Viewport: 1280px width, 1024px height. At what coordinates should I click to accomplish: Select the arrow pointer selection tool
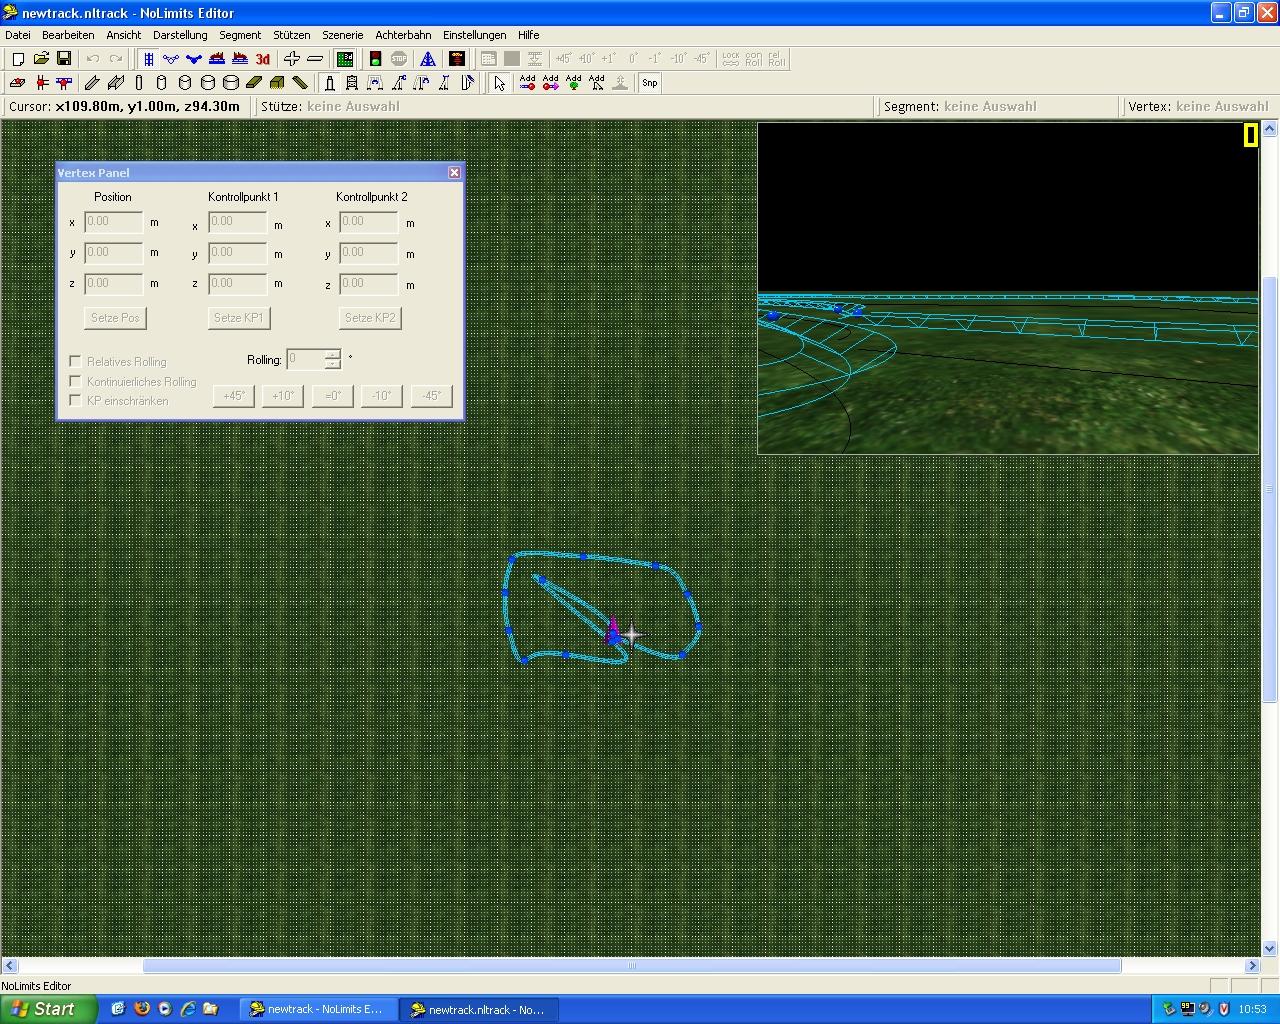pos(499,83)
